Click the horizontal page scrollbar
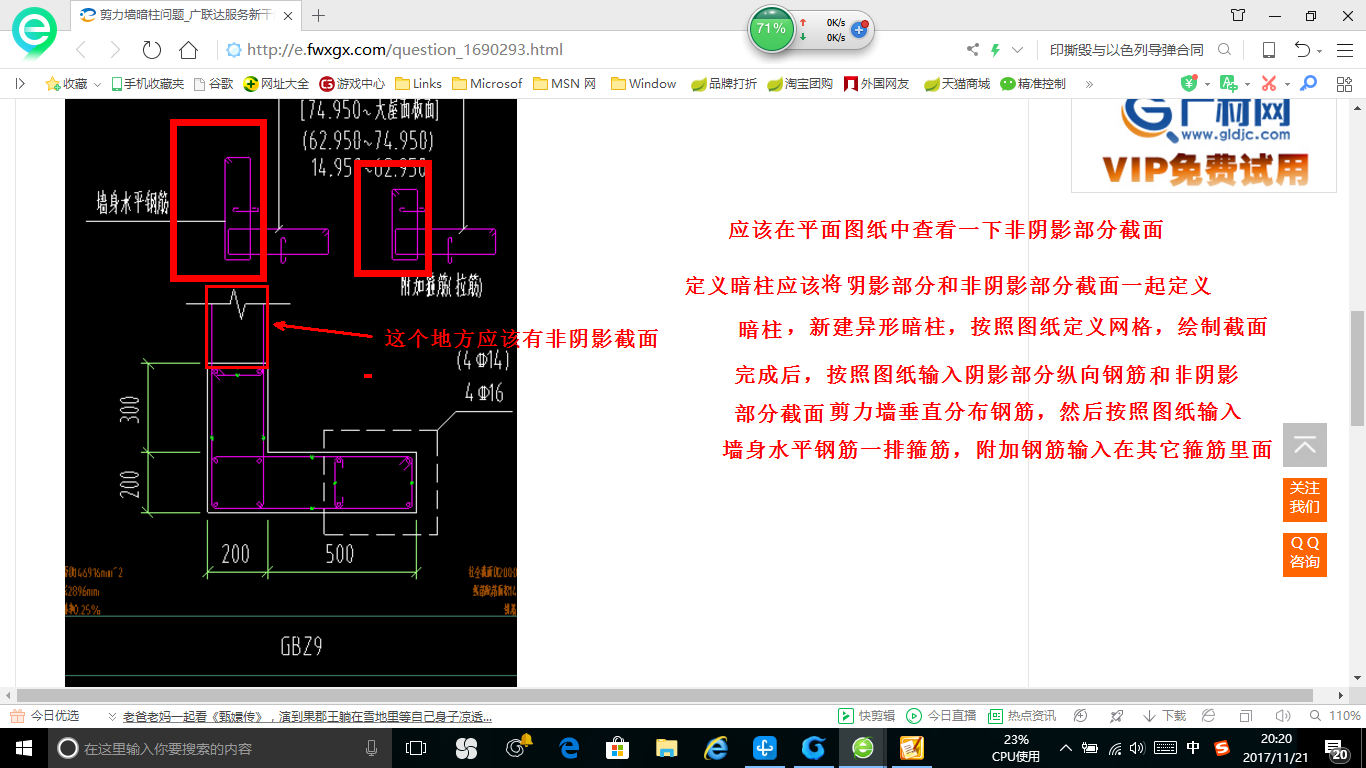 click(x=664, y=695)
